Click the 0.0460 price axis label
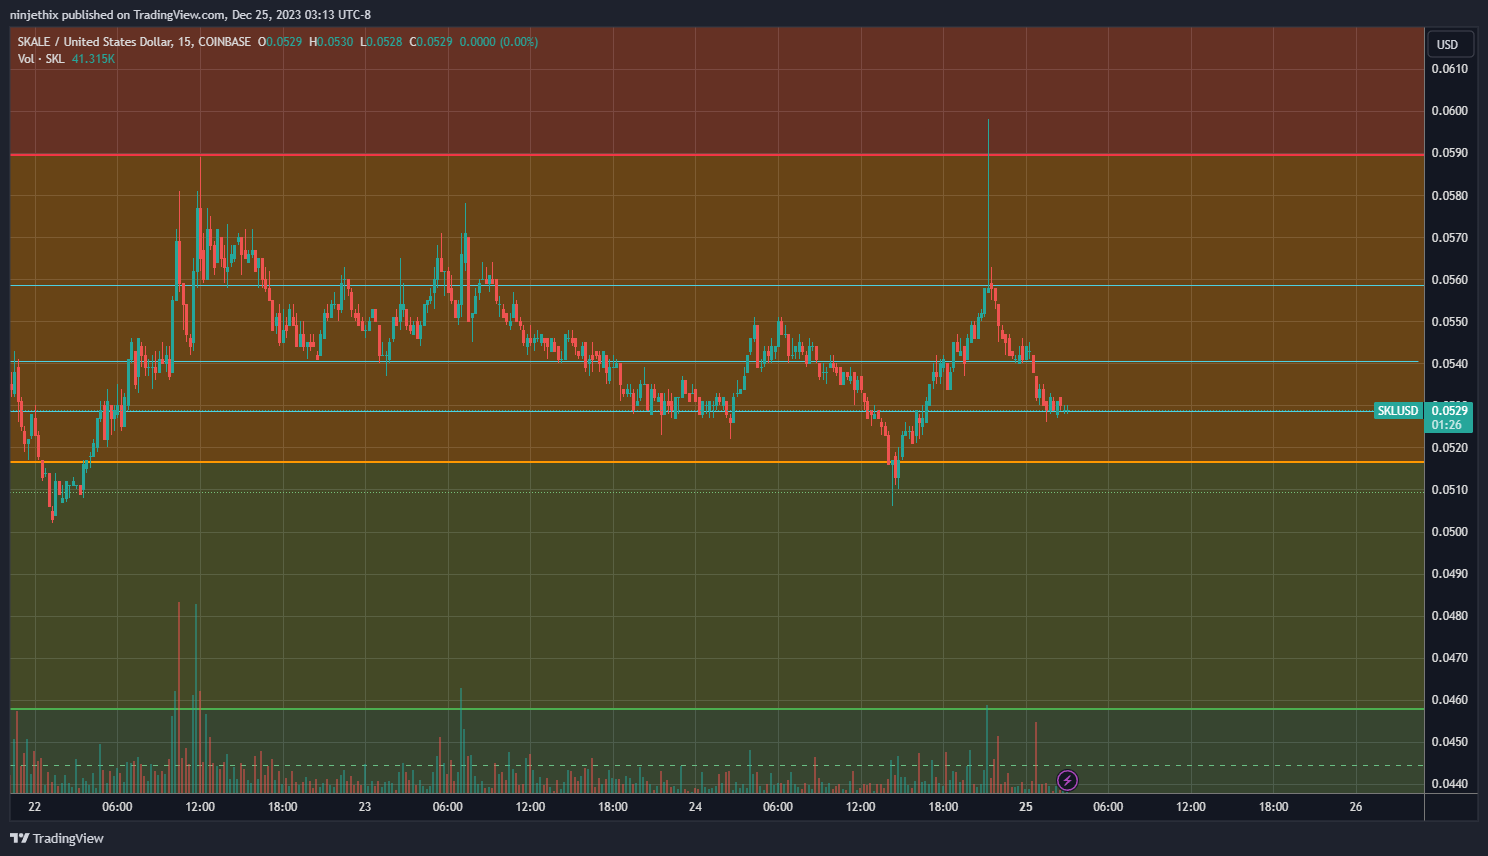Viewport: 1488px width, 856px height. (1449, 700)
